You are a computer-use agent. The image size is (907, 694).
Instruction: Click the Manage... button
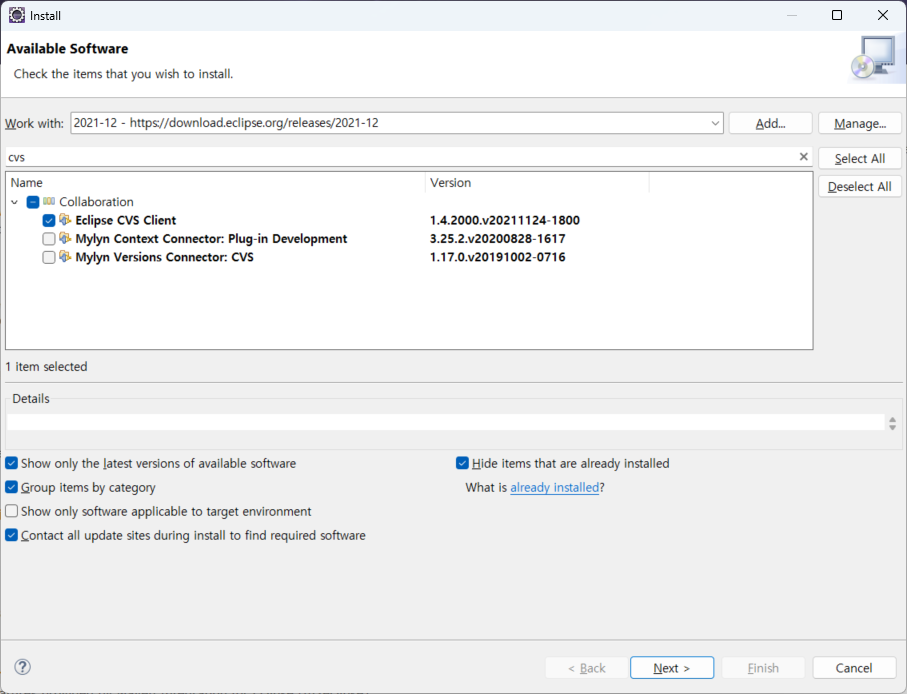pyautogui.click(x=860, y=123)
